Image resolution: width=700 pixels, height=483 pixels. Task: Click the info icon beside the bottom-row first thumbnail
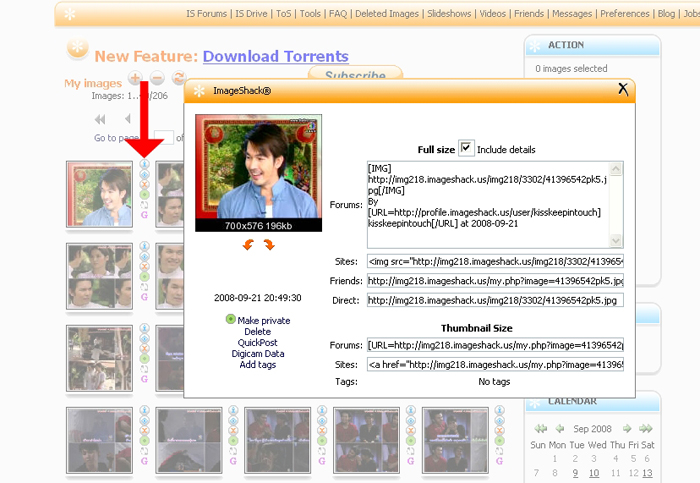pyautogui.click(x=144, y=410)
